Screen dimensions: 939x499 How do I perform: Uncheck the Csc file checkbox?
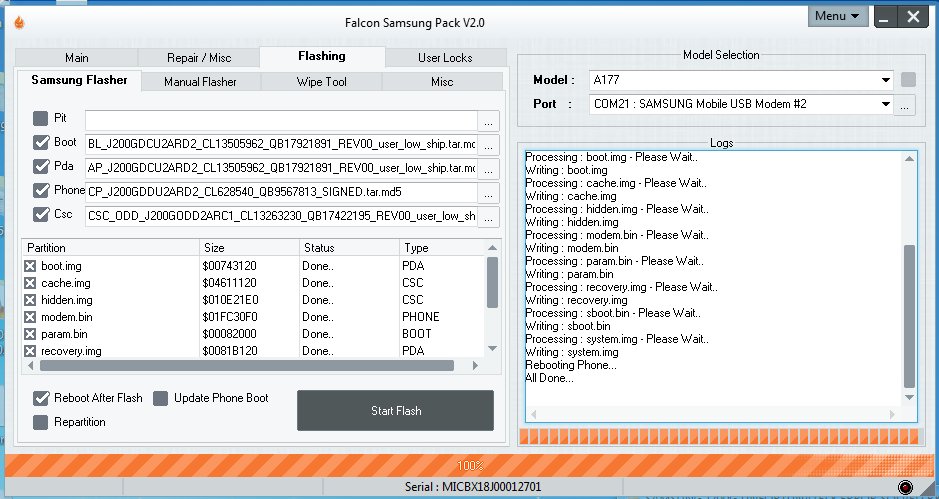click(41, 214)
